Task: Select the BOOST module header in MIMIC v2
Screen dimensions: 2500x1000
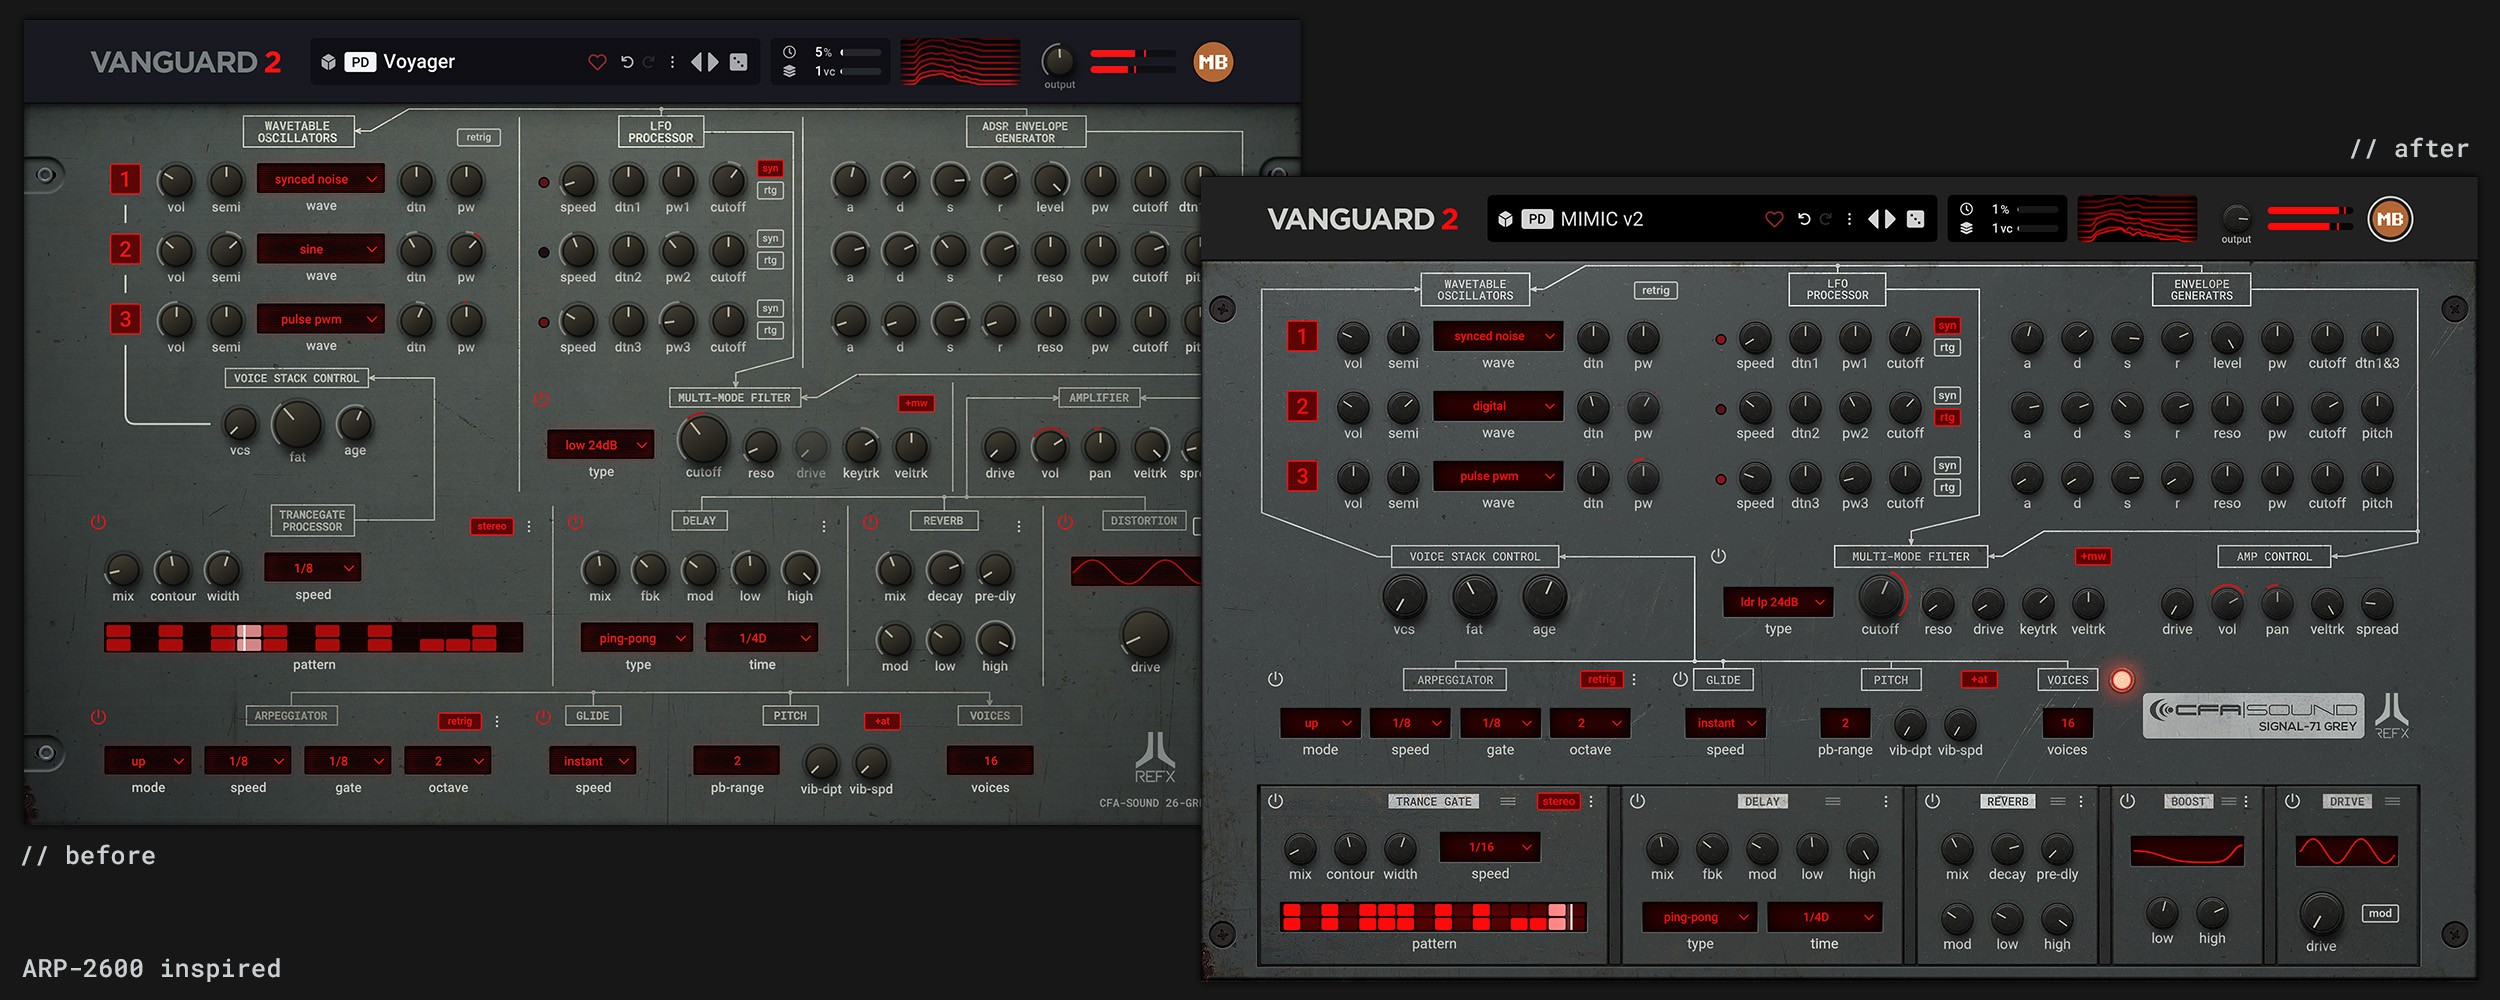Action: 2187,801
